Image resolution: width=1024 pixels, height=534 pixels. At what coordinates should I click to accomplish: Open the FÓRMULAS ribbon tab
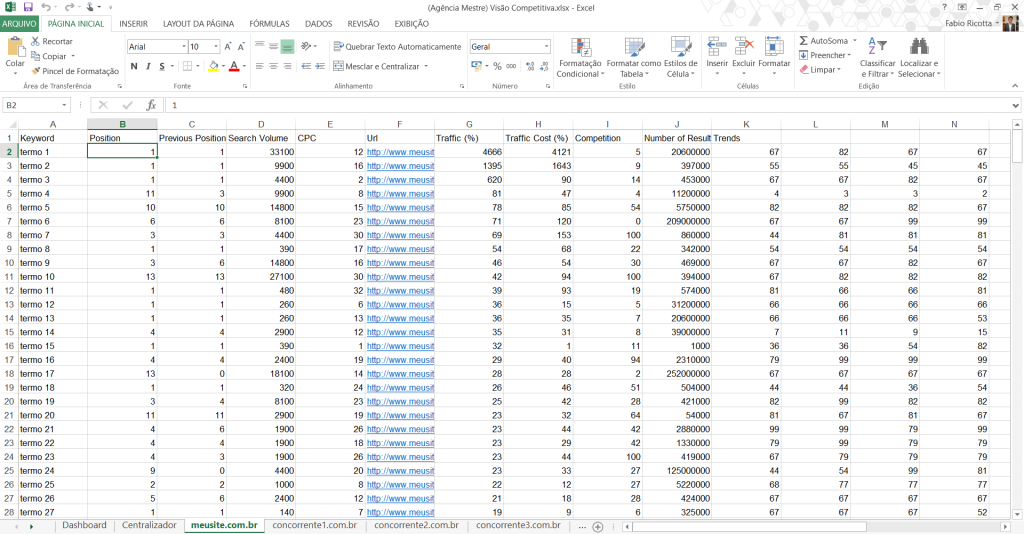269,23
